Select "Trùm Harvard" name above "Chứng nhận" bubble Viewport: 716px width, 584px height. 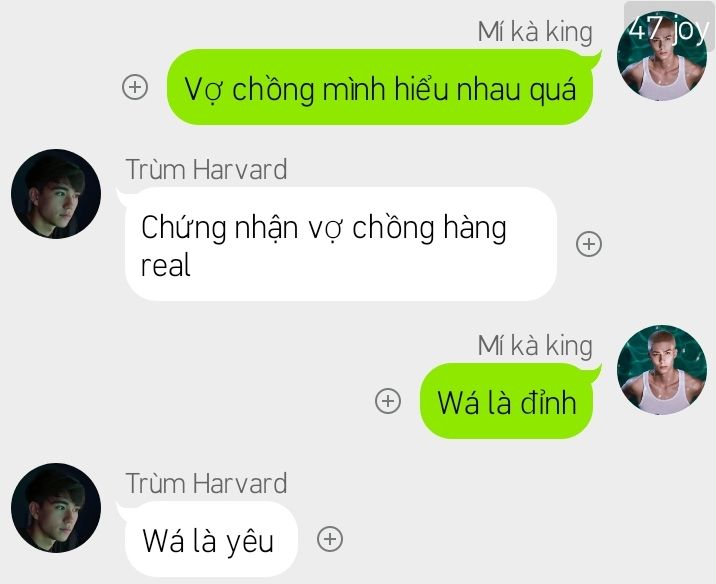[206, 169]
